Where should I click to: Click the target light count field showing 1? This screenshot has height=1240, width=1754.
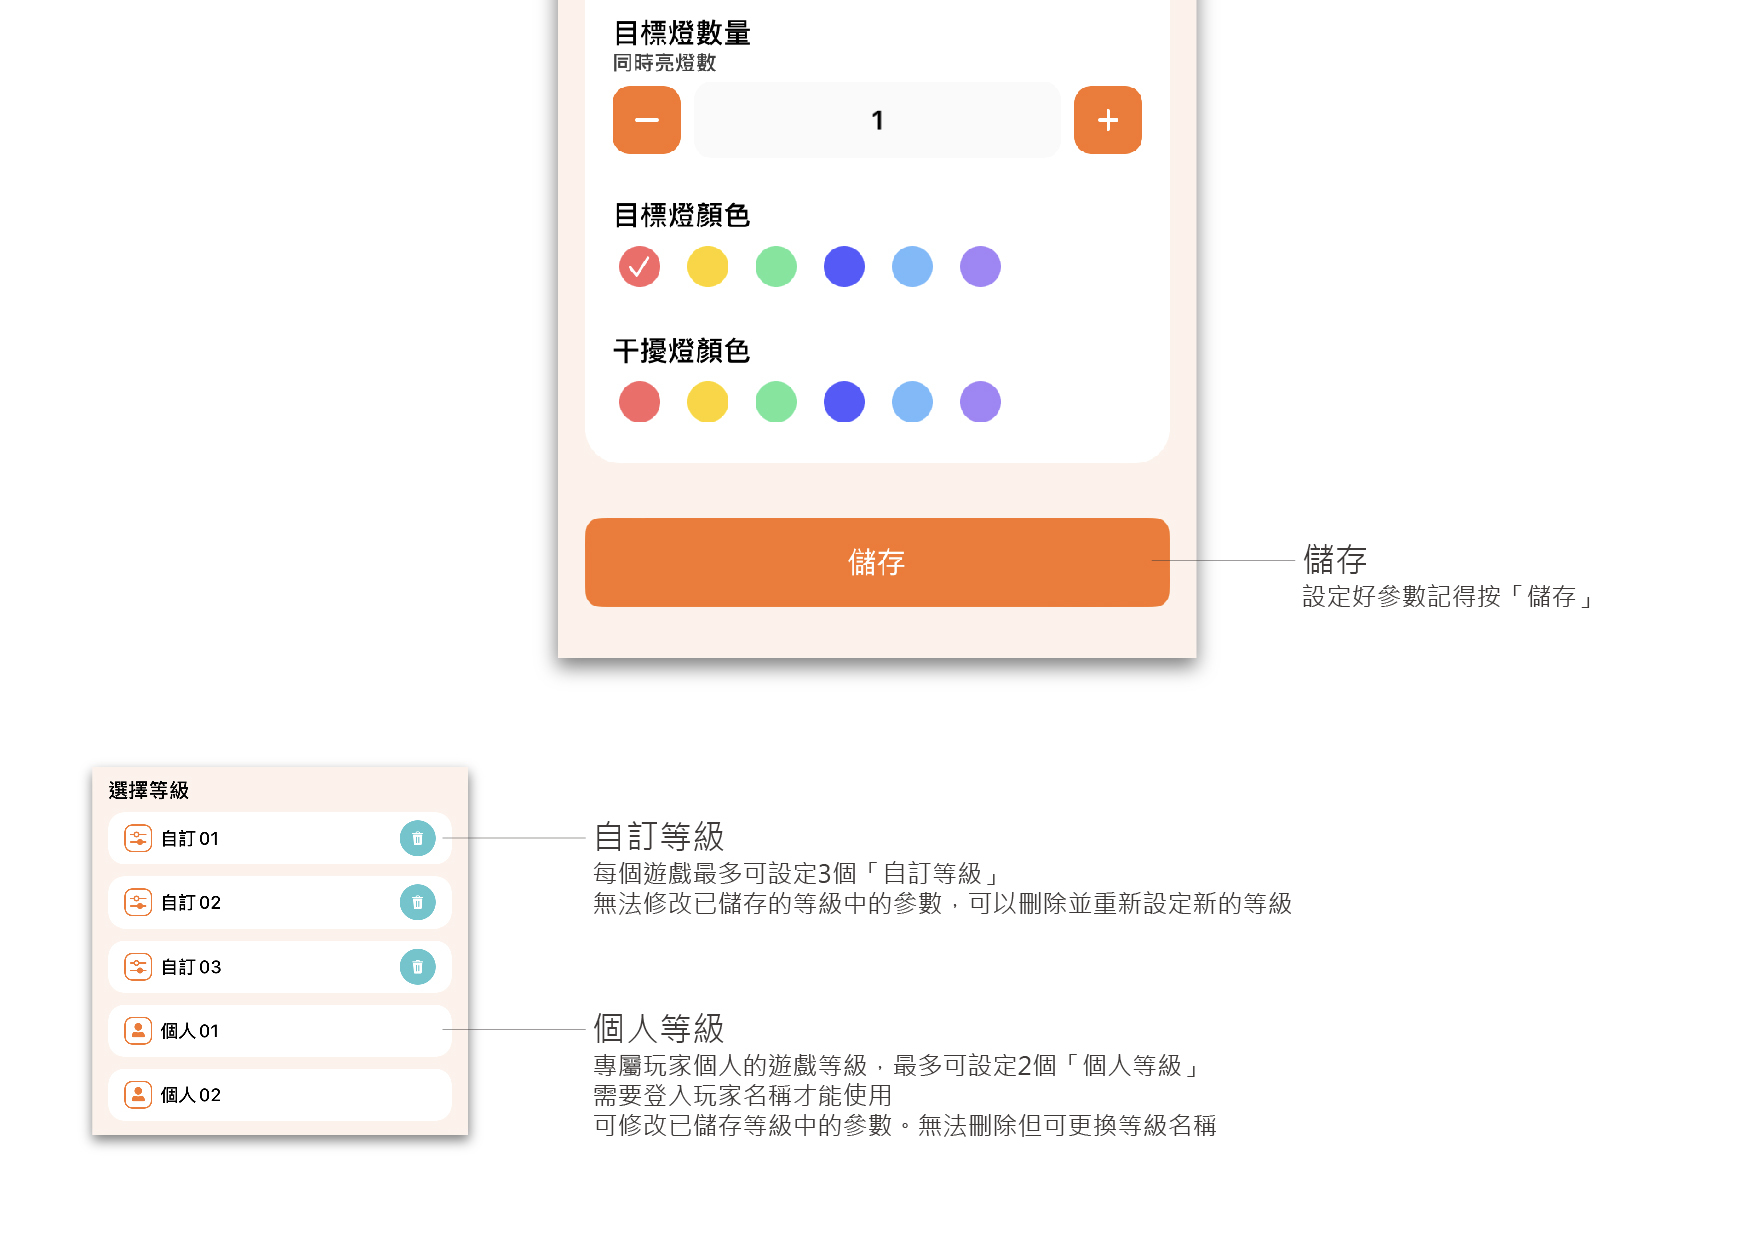click(877, 120)
